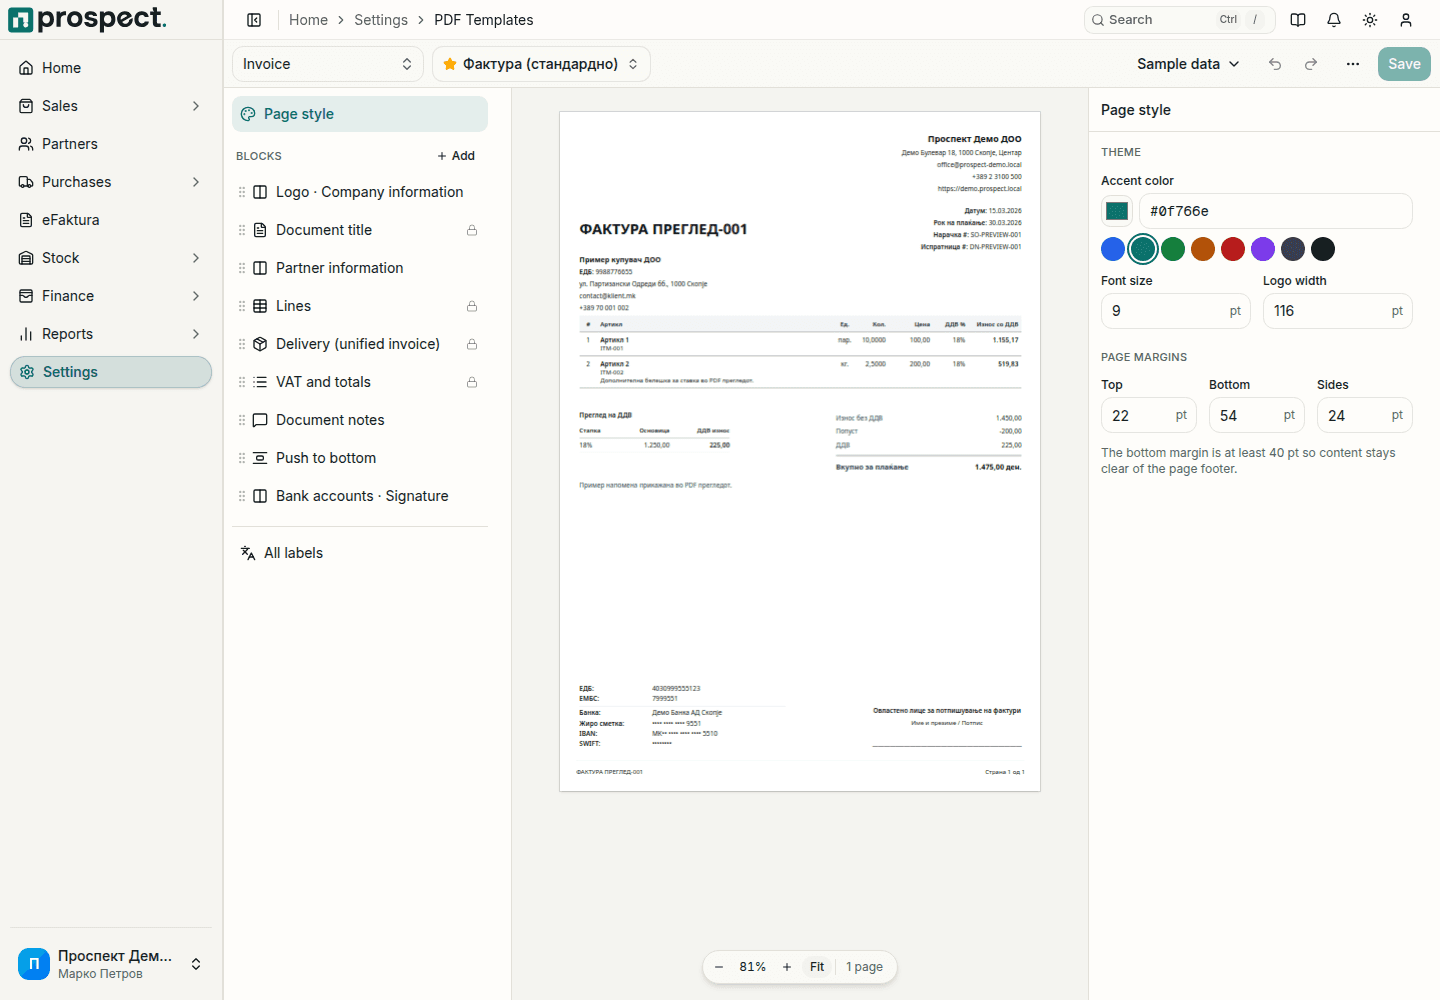Viewport: 1440px width, 1000px height.
Task: Click the prospect logo
Action: (x=87, y=19)
